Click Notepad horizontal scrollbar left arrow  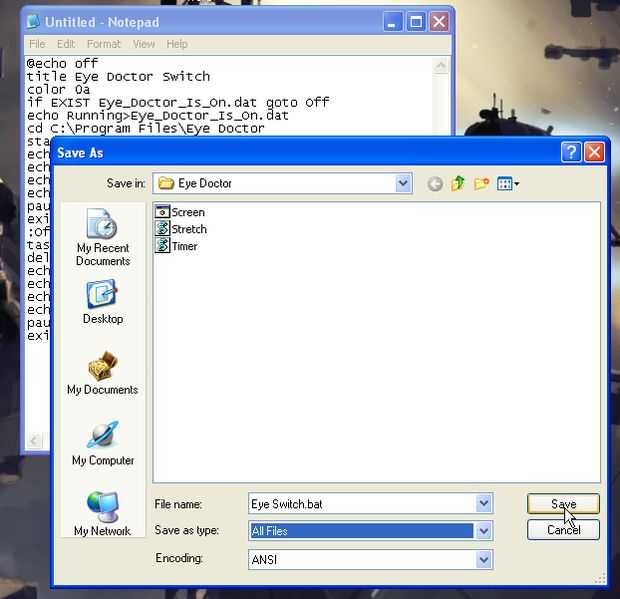coord(34,440)
